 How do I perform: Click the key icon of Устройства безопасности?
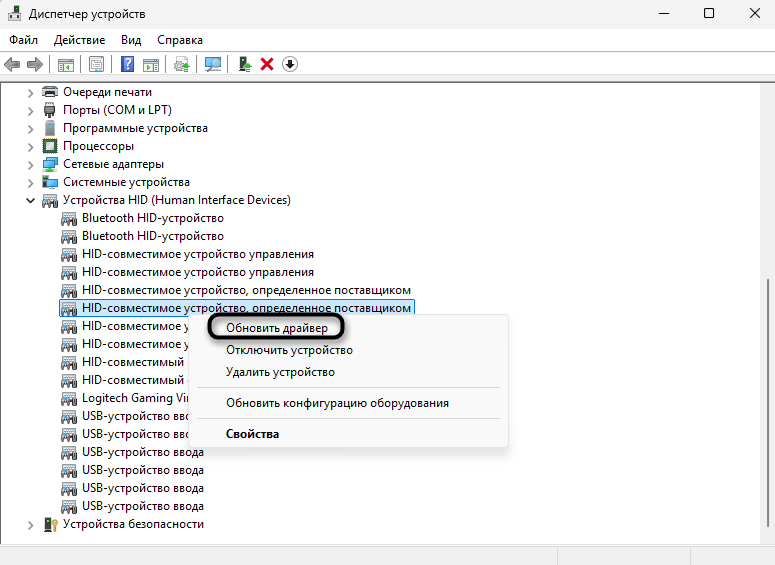(51, 524)
